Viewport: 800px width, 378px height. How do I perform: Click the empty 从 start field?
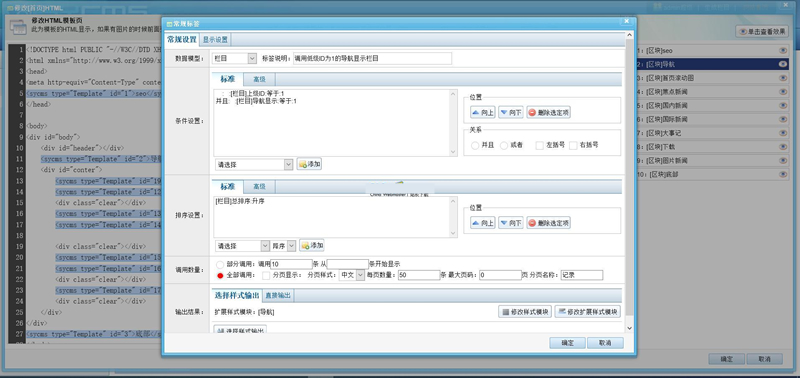pyautogui.click(x=347, y=264)
